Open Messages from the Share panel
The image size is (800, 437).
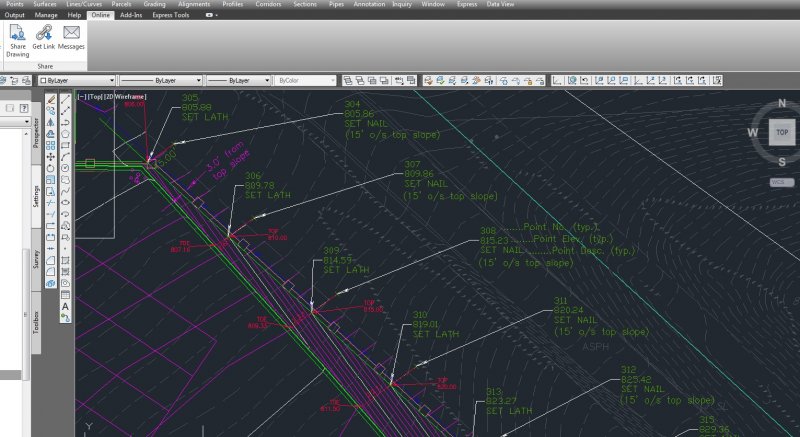click(x=71, y=34)
